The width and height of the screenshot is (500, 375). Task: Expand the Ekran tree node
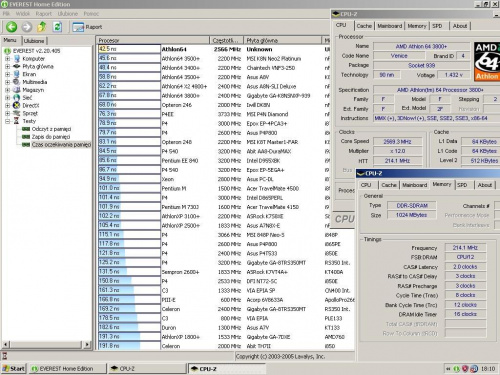(x=7, y=74)
